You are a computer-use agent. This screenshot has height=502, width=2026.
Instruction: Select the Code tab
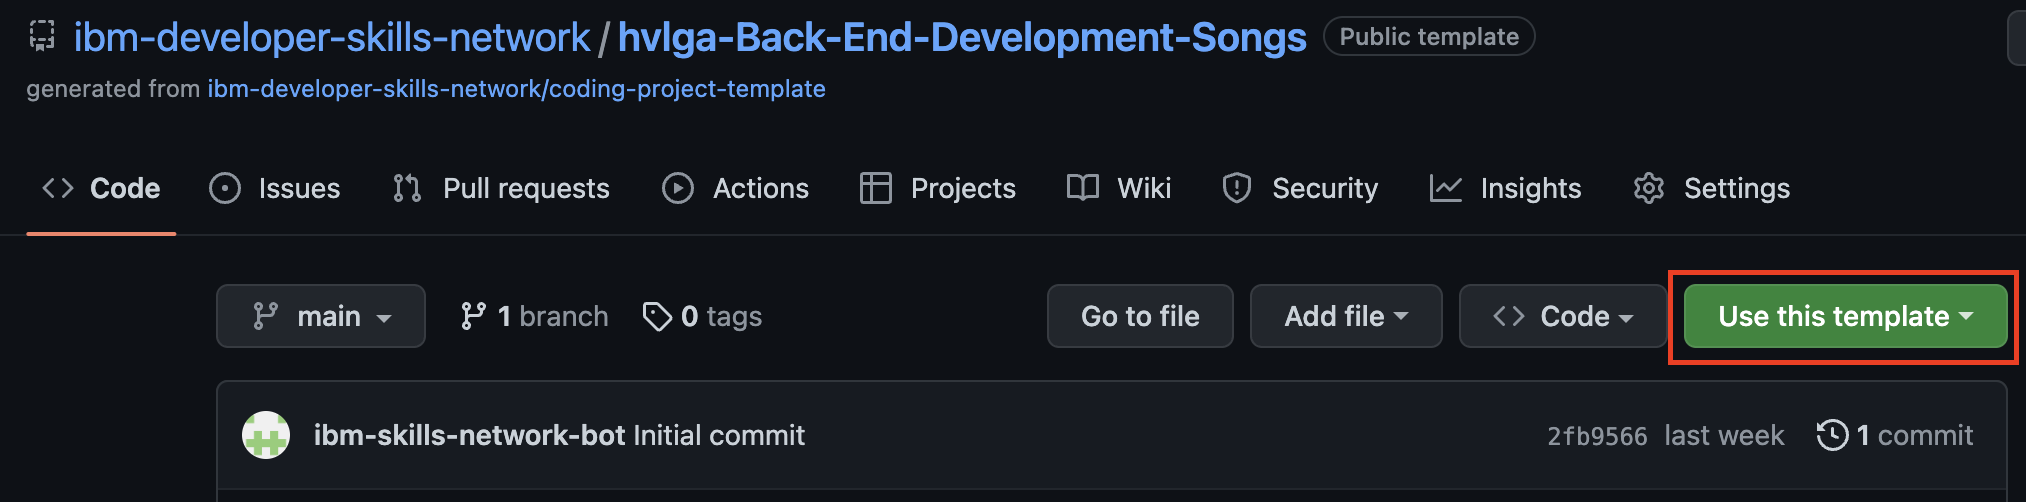pyautogui.click(x=101, y=188)
